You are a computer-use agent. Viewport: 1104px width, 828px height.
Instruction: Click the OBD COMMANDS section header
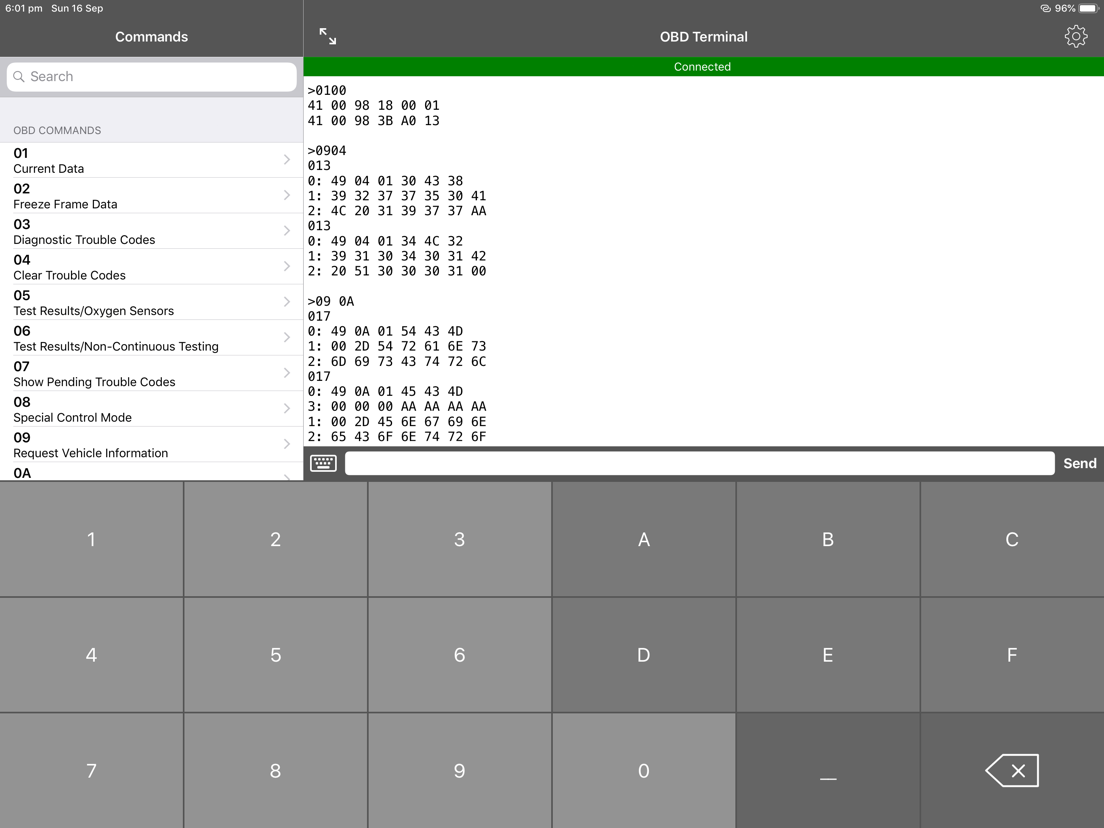(x=57, y=130)
